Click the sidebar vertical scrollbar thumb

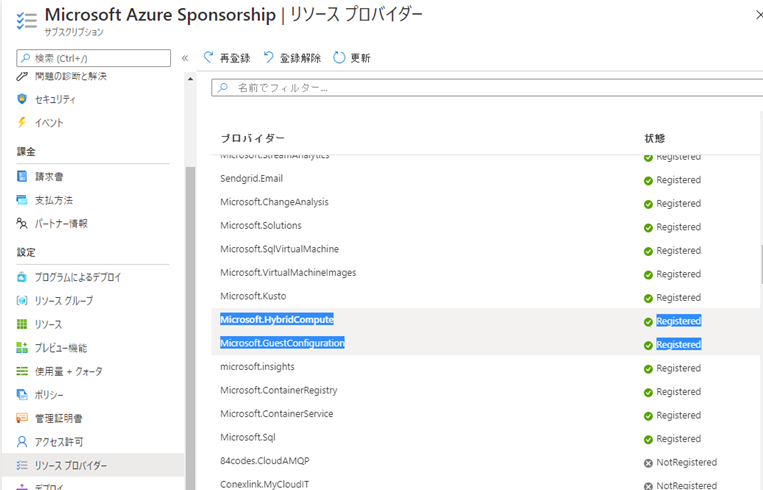tap(190, 328)
